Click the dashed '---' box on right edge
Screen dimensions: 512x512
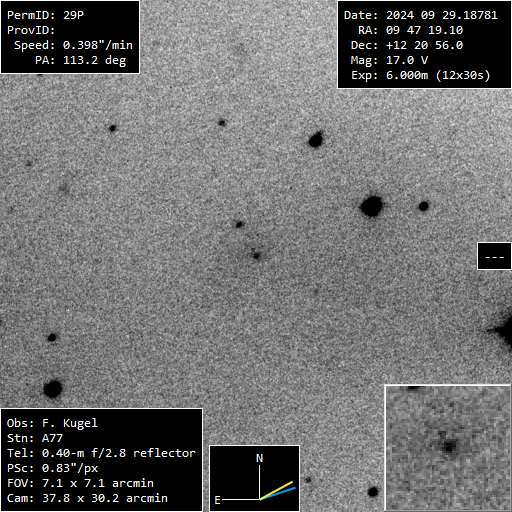(494, 256)
